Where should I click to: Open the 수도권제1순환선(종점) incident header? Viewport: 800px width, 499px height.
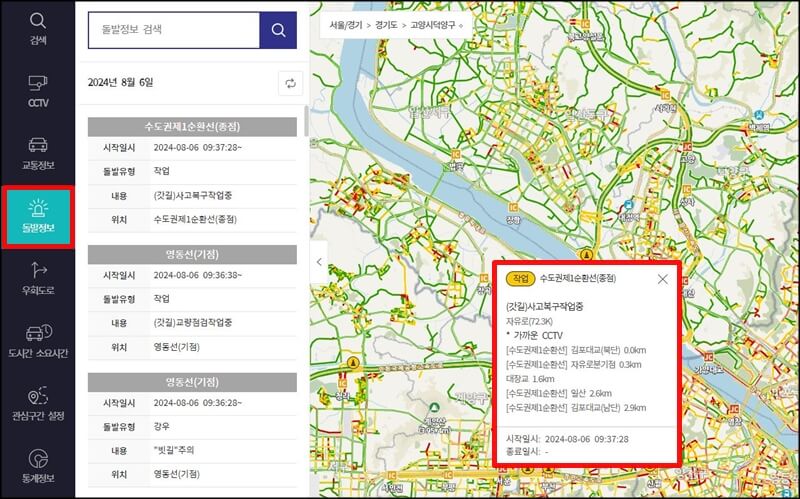click(192, 127)
